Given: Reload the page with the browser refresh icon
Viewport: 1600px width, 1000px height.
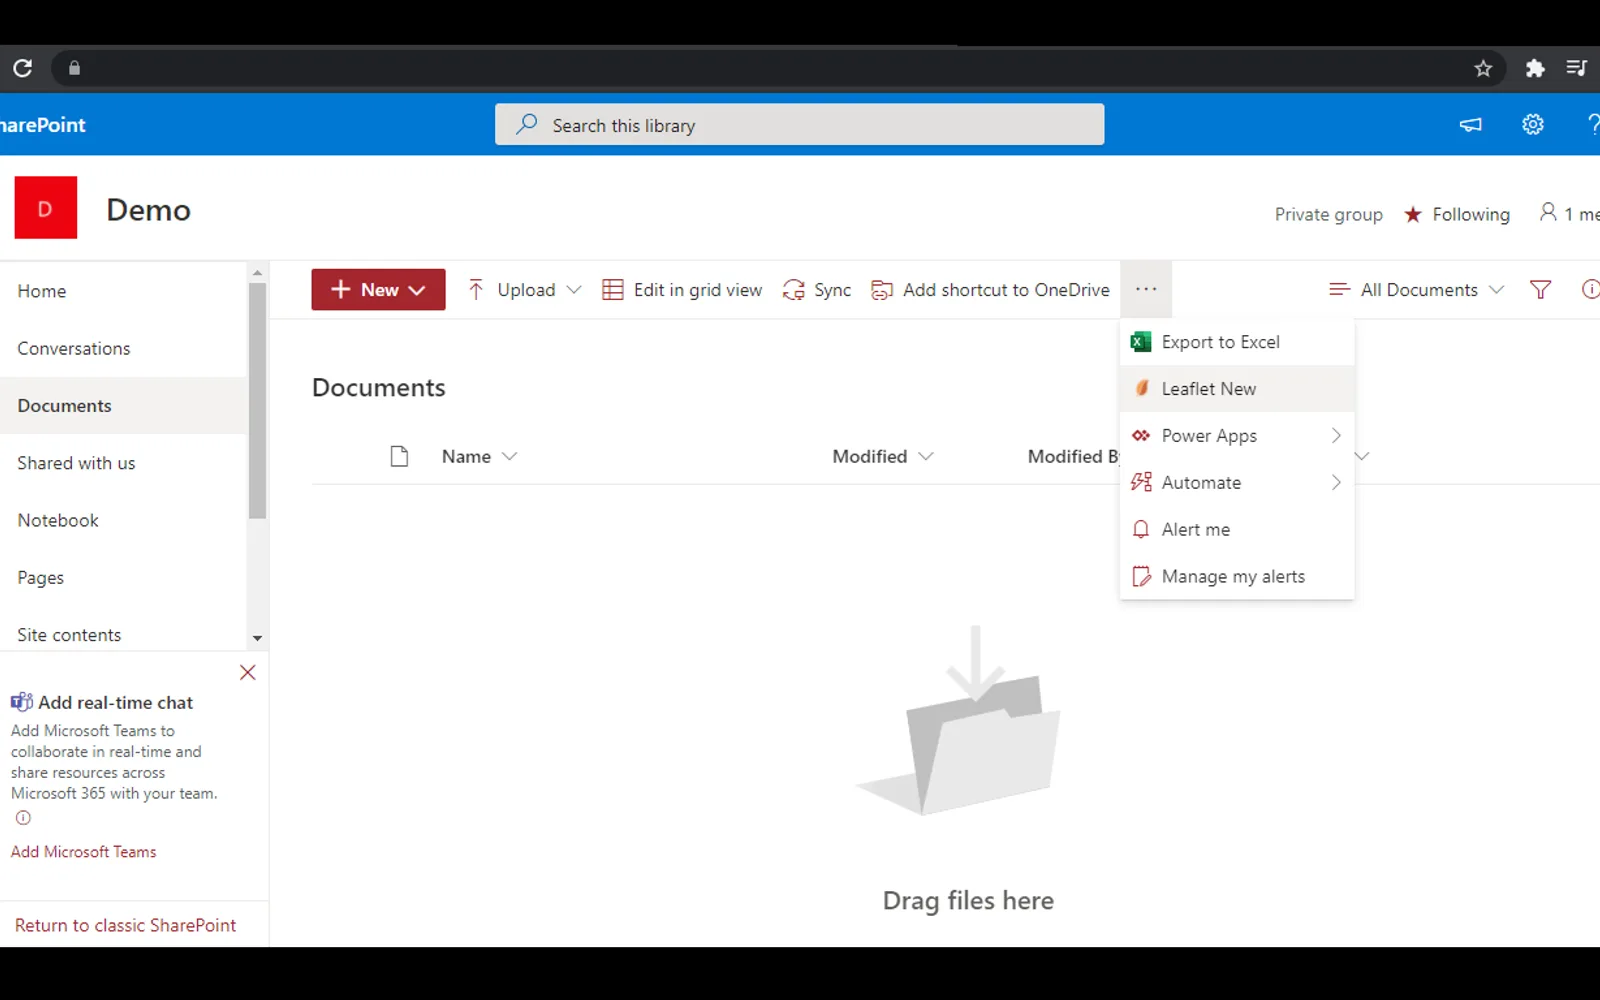Looking at the screenshot, I should [22, 68].
